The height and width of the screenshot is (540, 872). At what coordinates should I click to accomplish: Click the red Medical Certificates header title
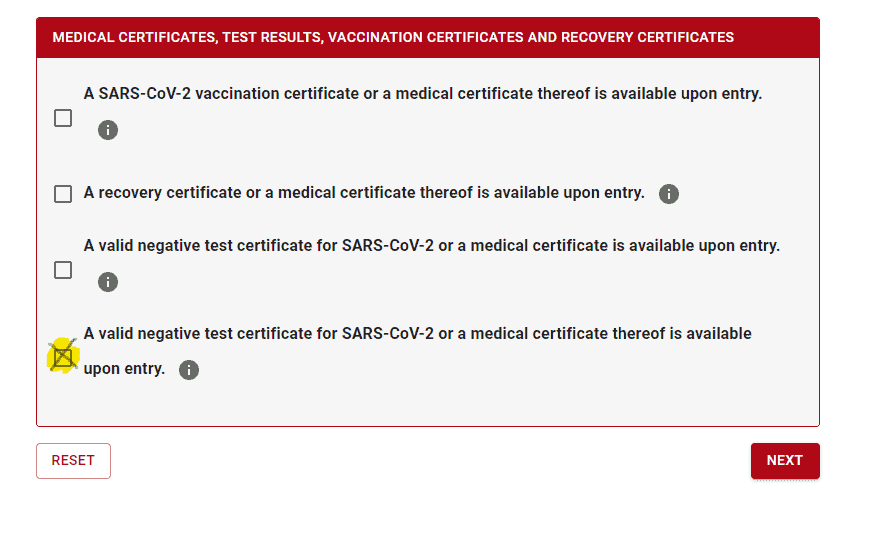tap(393, 37)
